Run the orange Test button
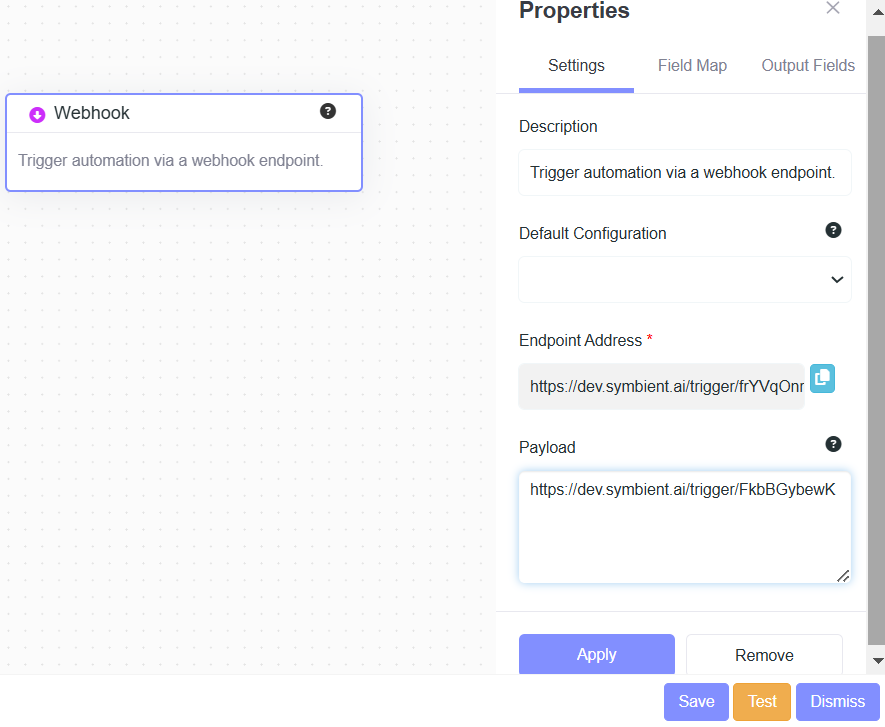The image size is (885, 727). click(x=762, y=702)
